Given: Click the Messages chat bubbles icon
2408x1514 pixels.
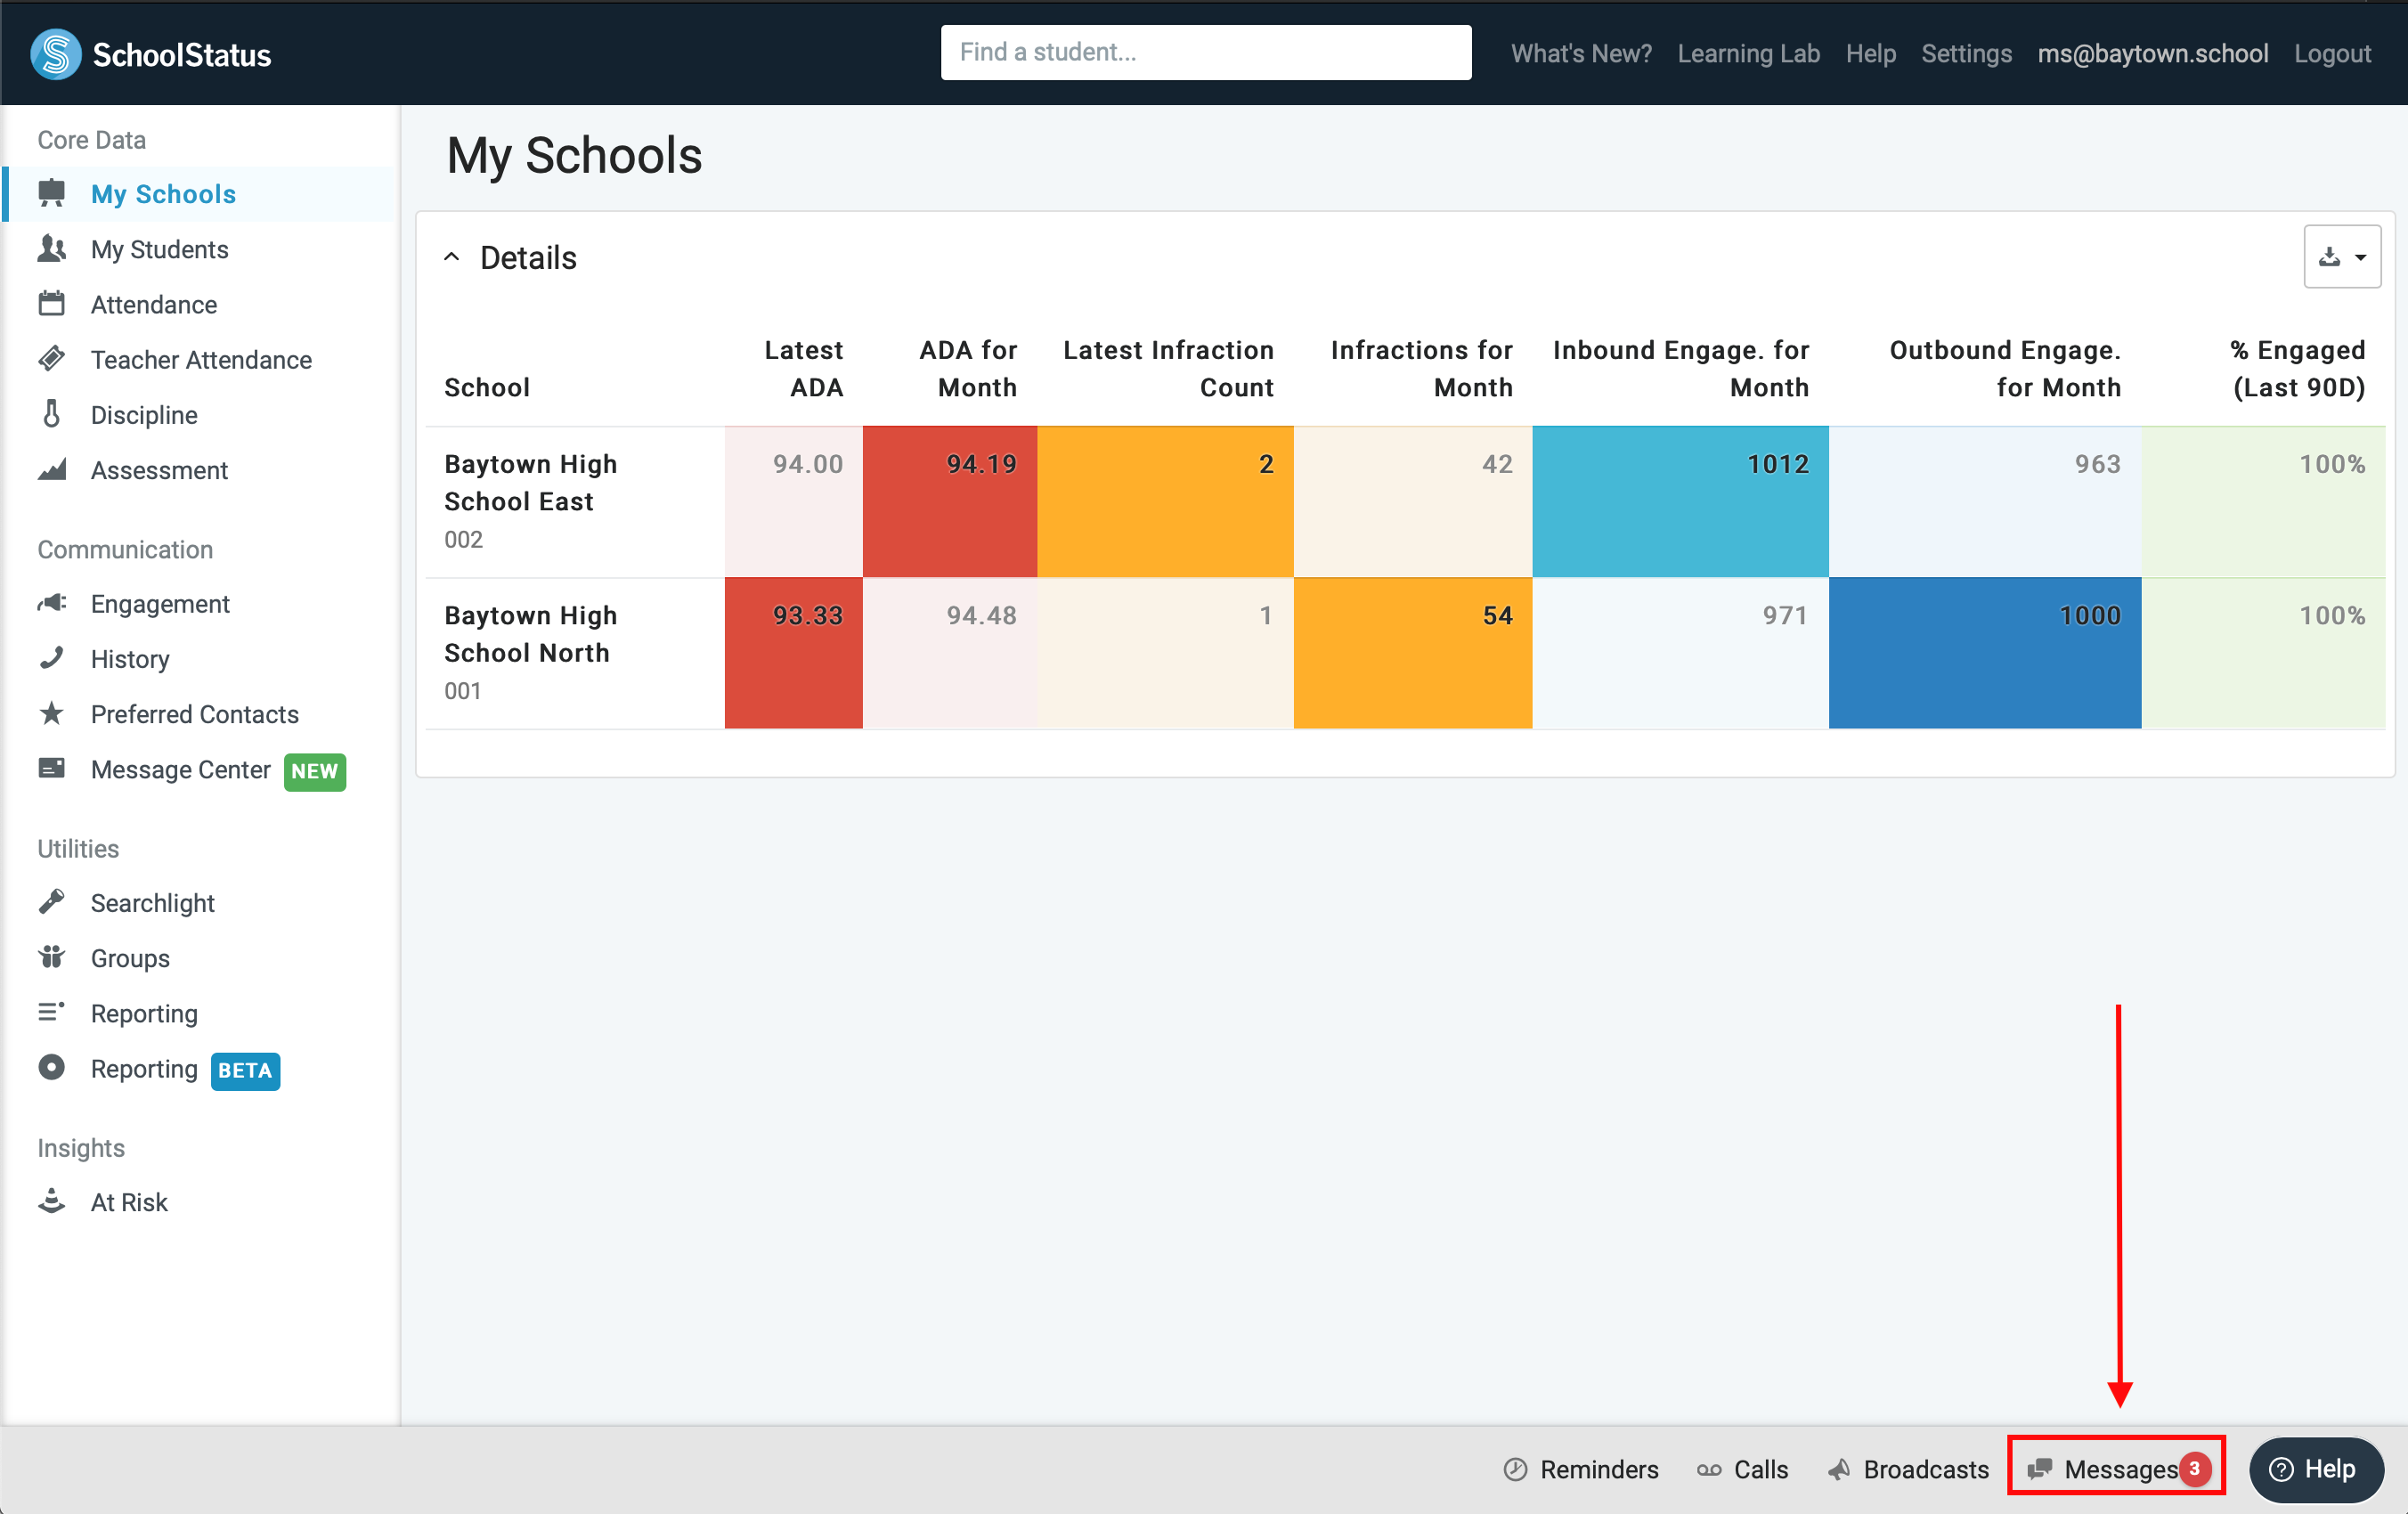Looking at the screenshot, I should click(x=2040, y=1469).
